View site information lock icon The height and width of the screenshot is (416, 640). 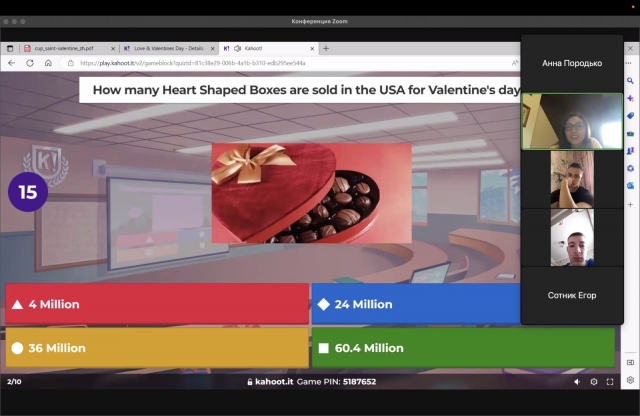click(x=71, y=63)
